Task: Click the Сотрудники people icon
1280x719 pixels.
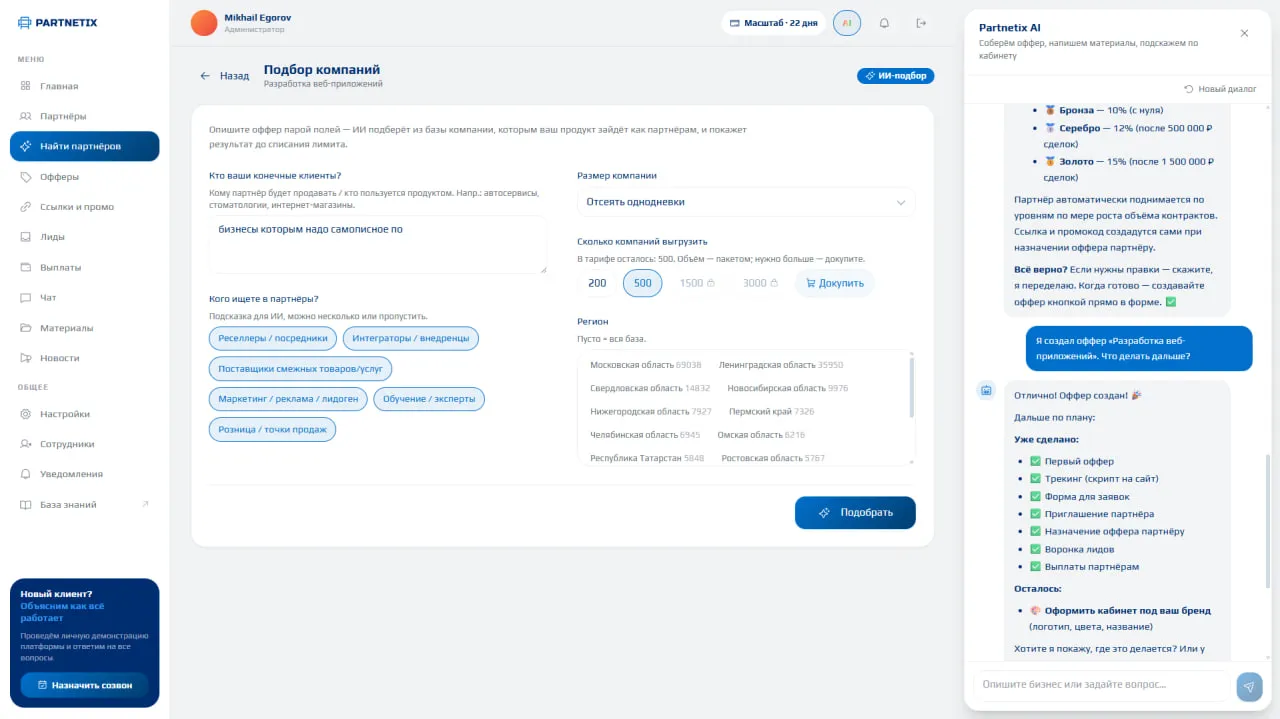Action: 26,444
